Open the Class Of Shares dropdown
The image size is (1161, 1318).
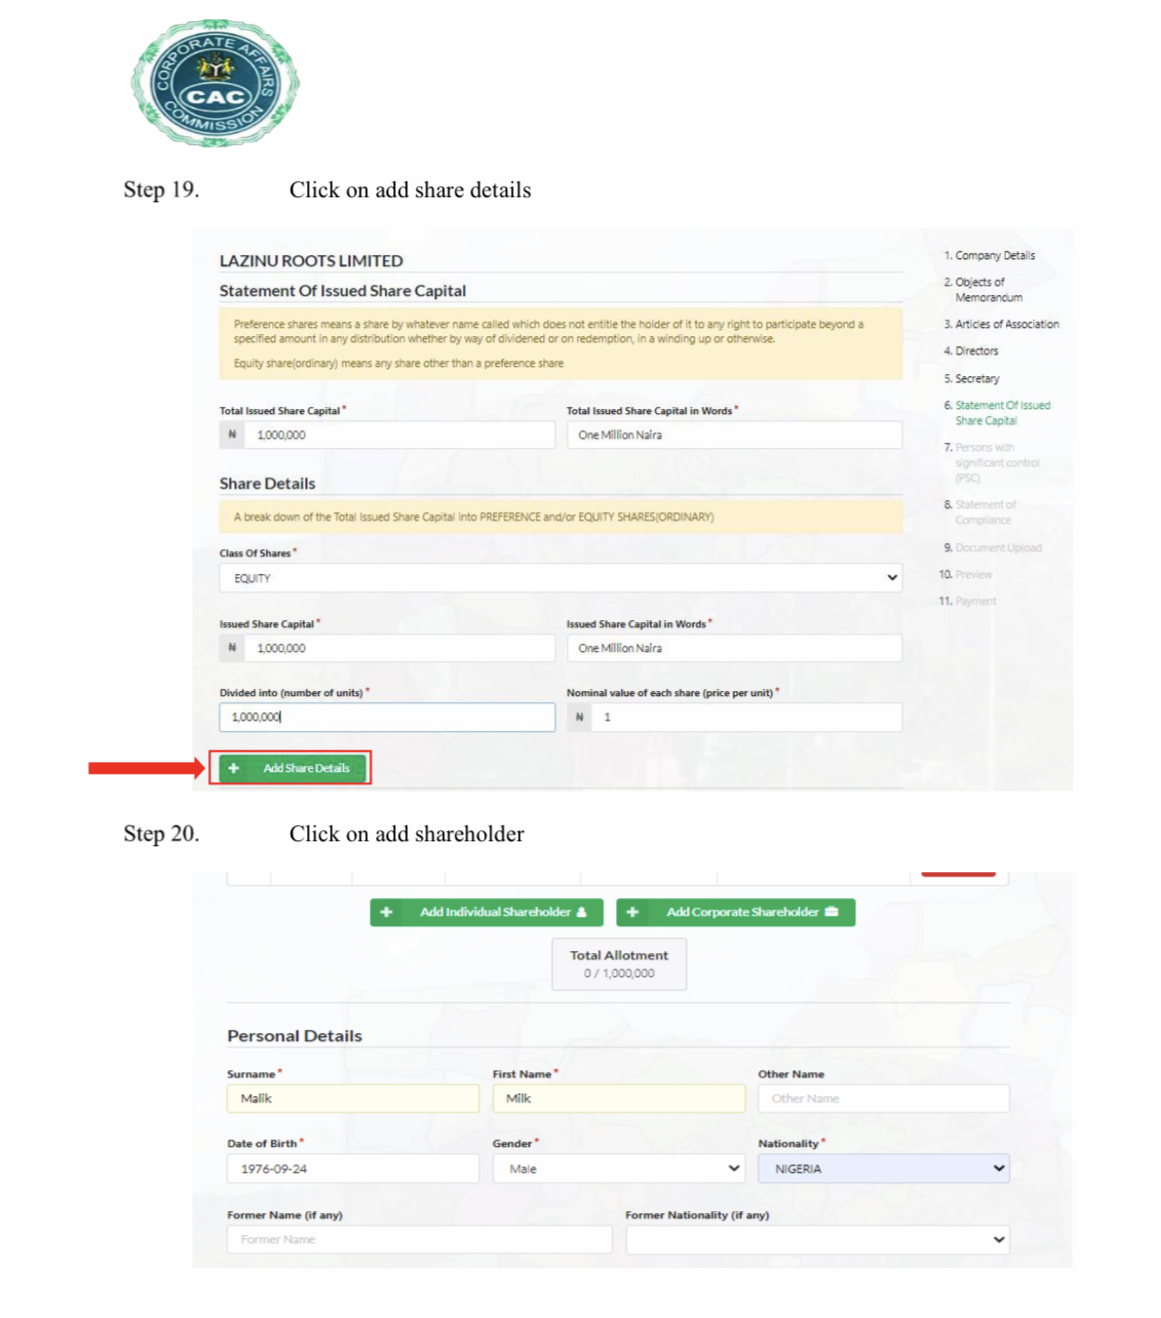560,578
